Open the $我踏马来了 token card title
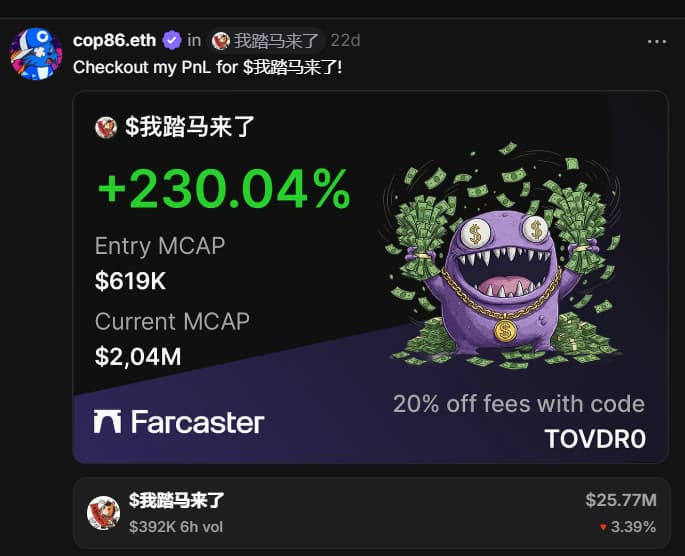The width and height of the screenshot is (685, 556). click(x=176, y=501)
